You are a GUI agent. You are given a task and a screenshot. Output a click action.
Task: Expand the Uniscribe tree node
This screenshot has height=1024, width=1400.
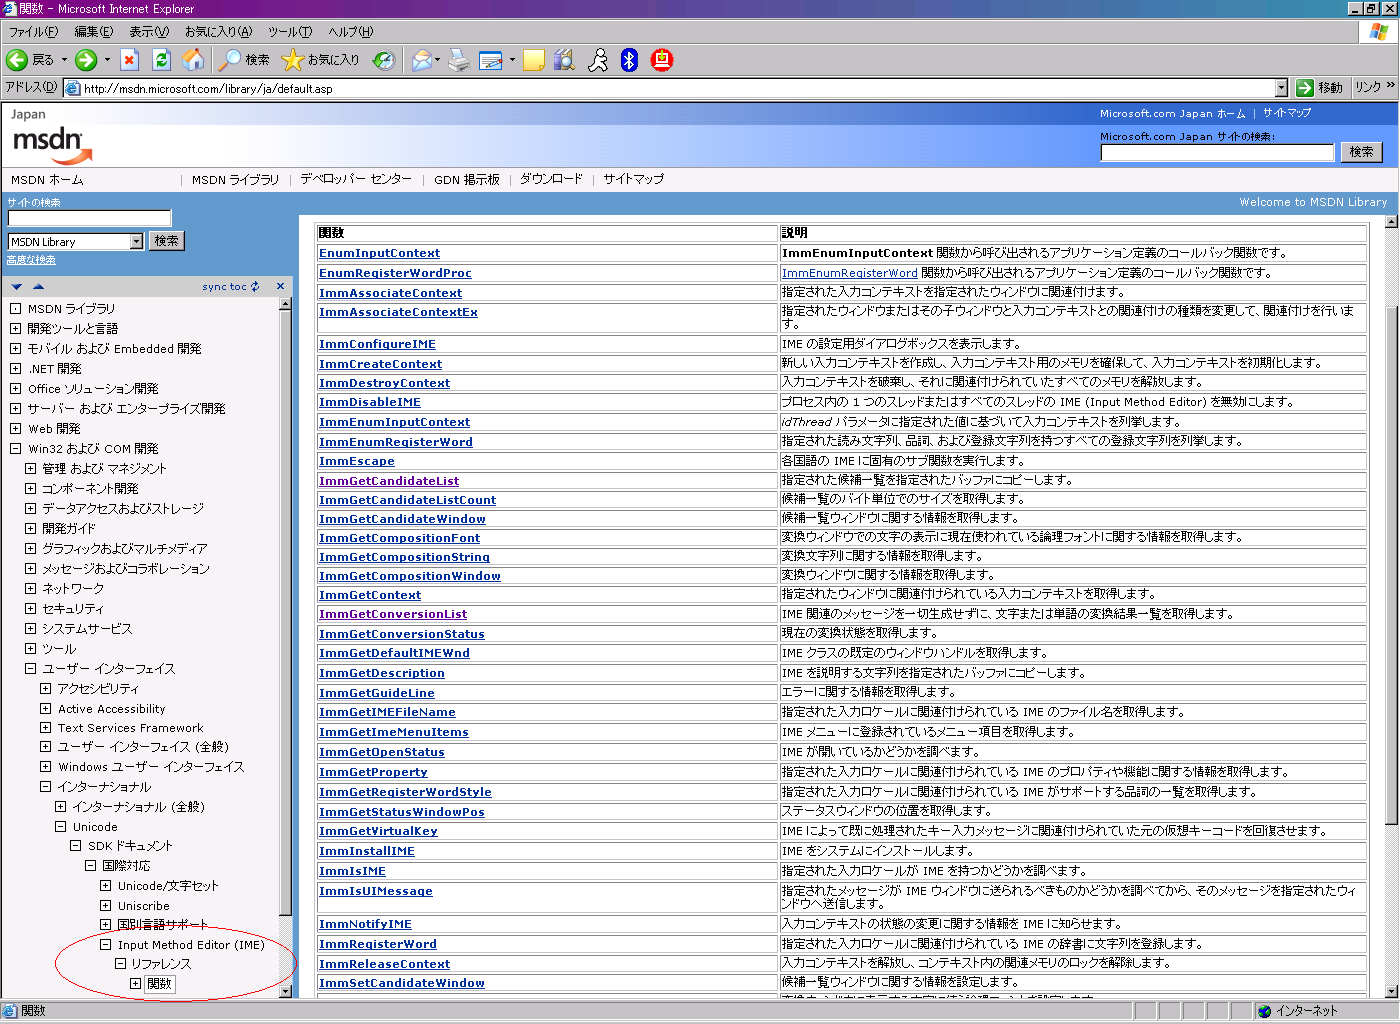[105, 905]
